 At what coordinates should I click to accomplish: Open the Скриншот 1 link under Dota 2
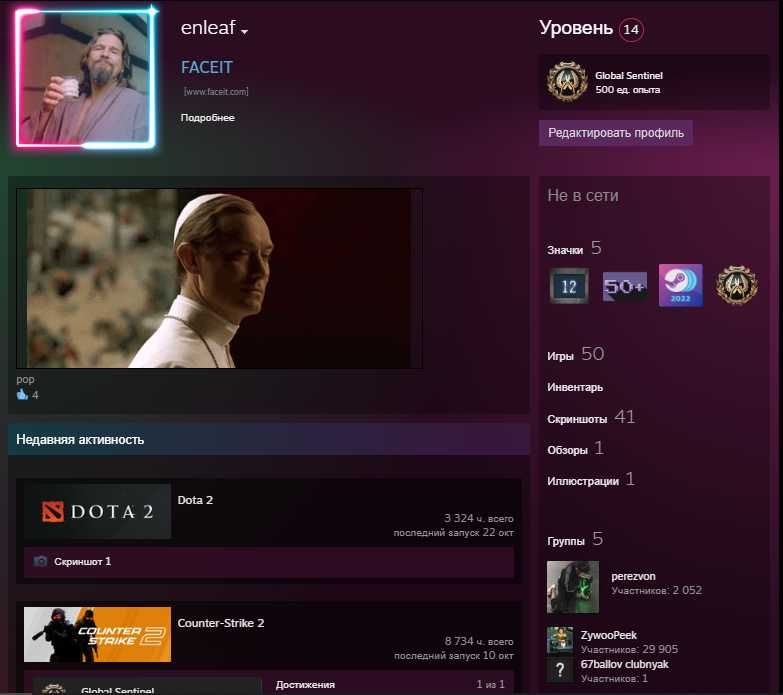click(82, 562)
